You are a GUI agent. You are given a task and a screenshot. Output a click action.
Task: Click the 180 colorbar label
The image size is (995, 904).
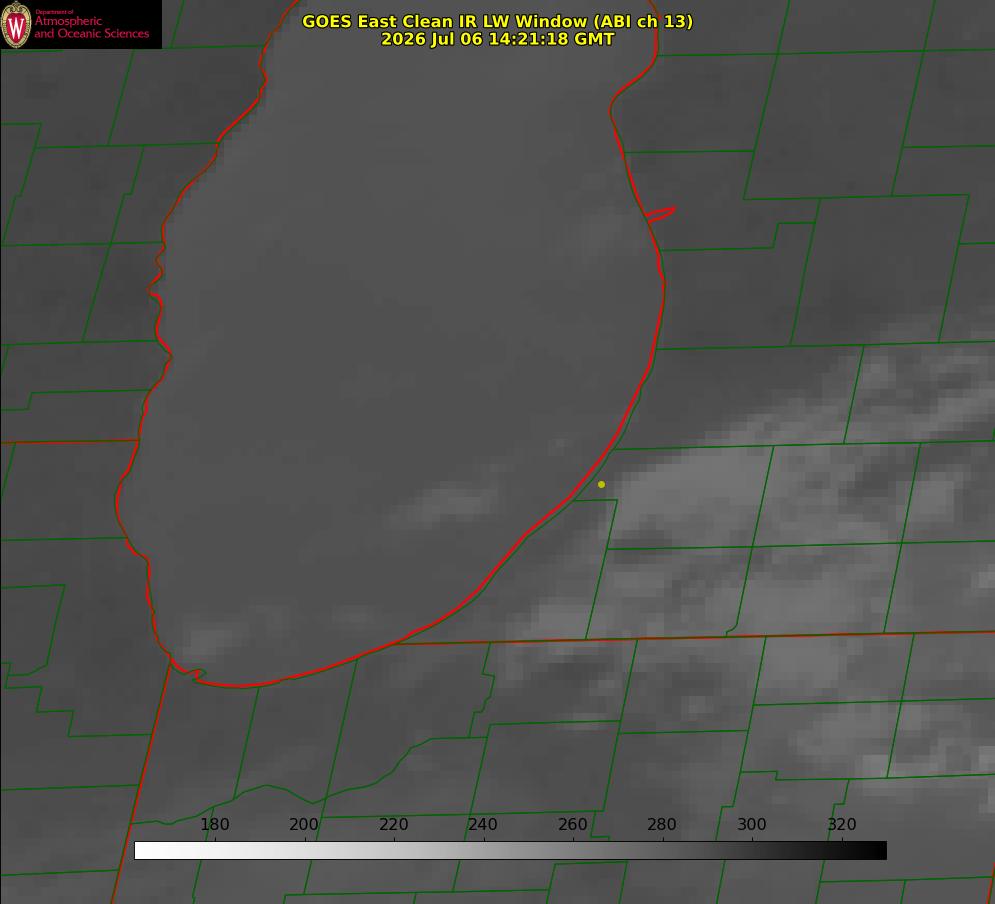point(214,824)
